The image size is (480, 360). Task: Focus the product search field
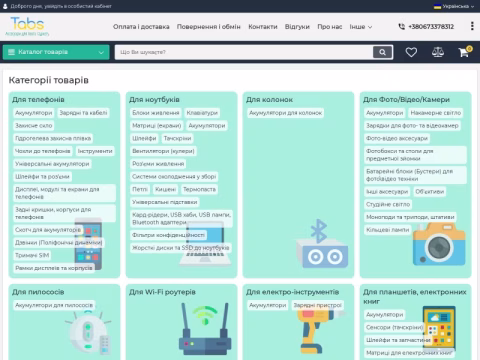point(244,52)
